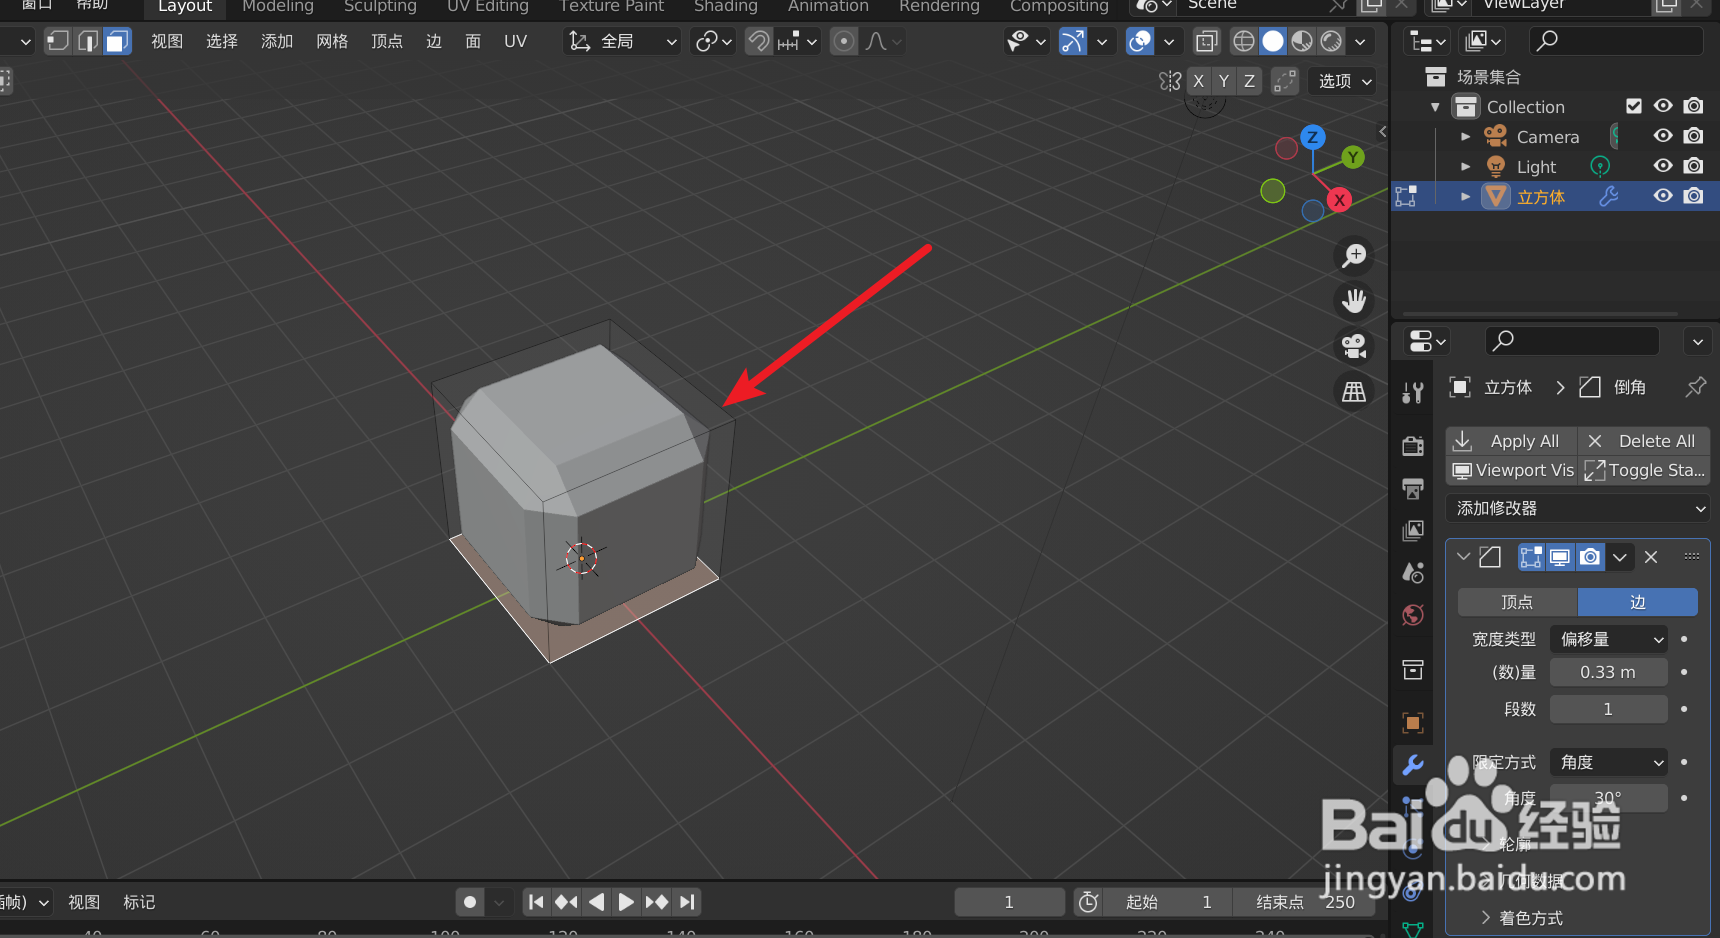1720x938 pixels.
Task: Open the Render properties tab
Action: (x=1413, y=445)
